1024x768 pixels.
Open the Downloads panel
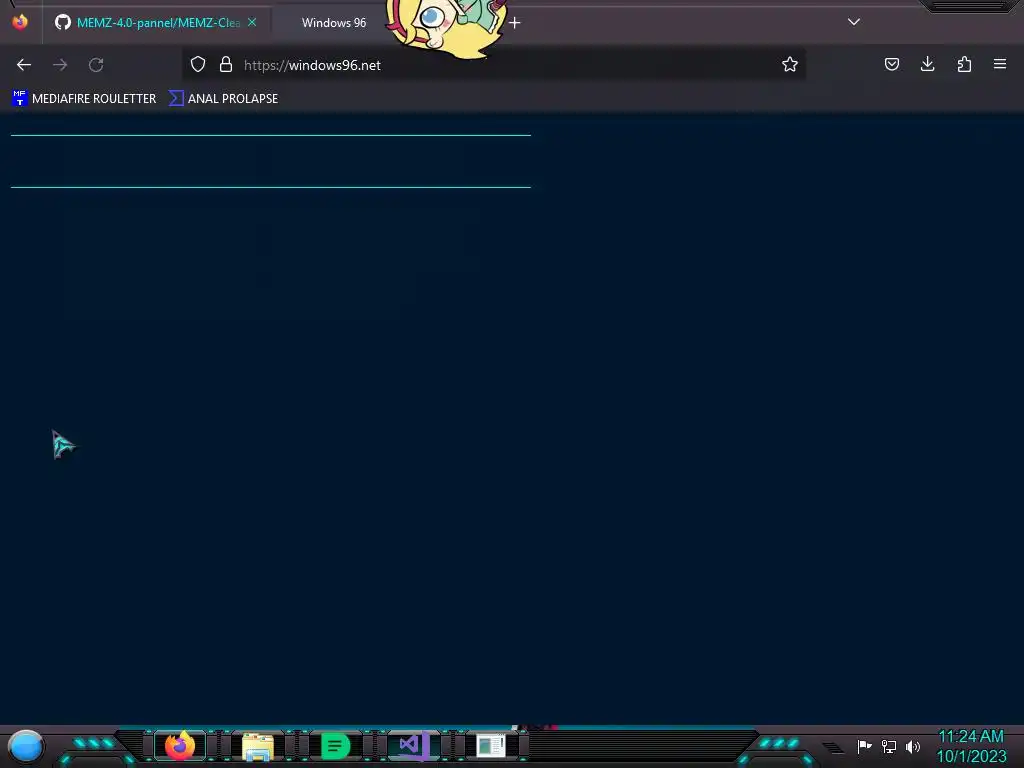[x=927, y=64]
